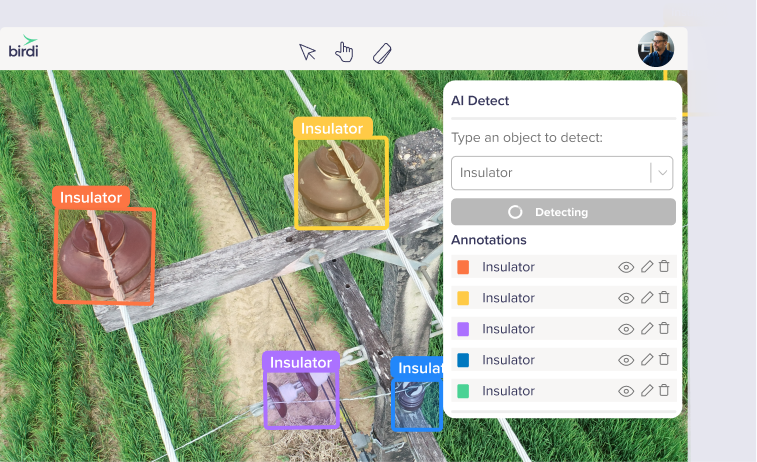Click the dropdown chevron arrow
757x462 pixels.
point(662,173)
